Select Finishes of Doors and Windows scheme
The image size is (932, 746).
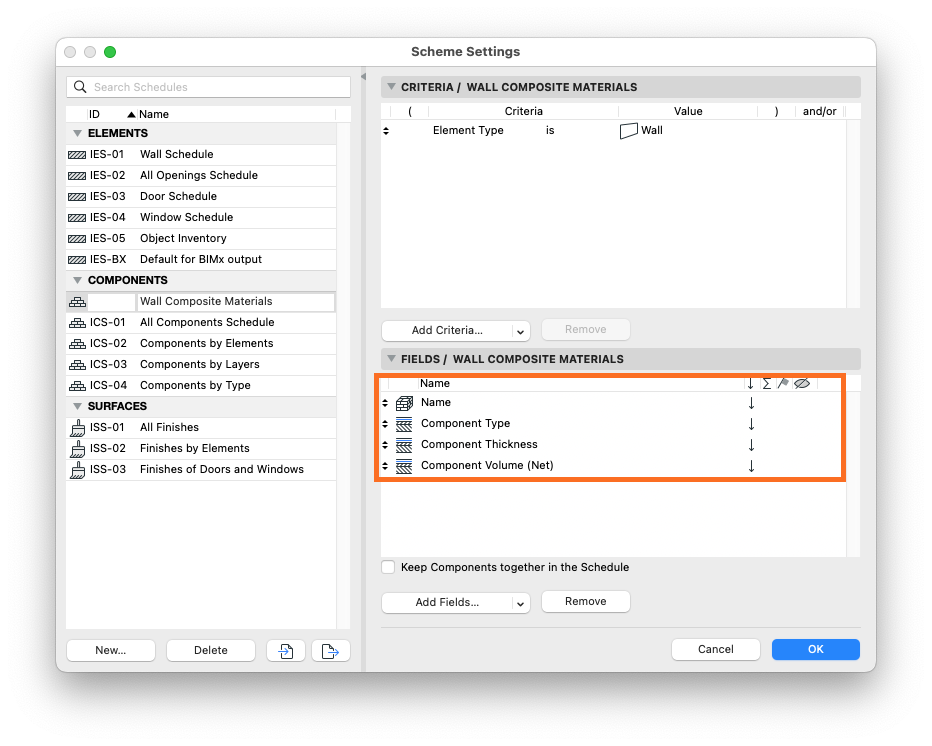pyautogui.click(x=201, y=470)
